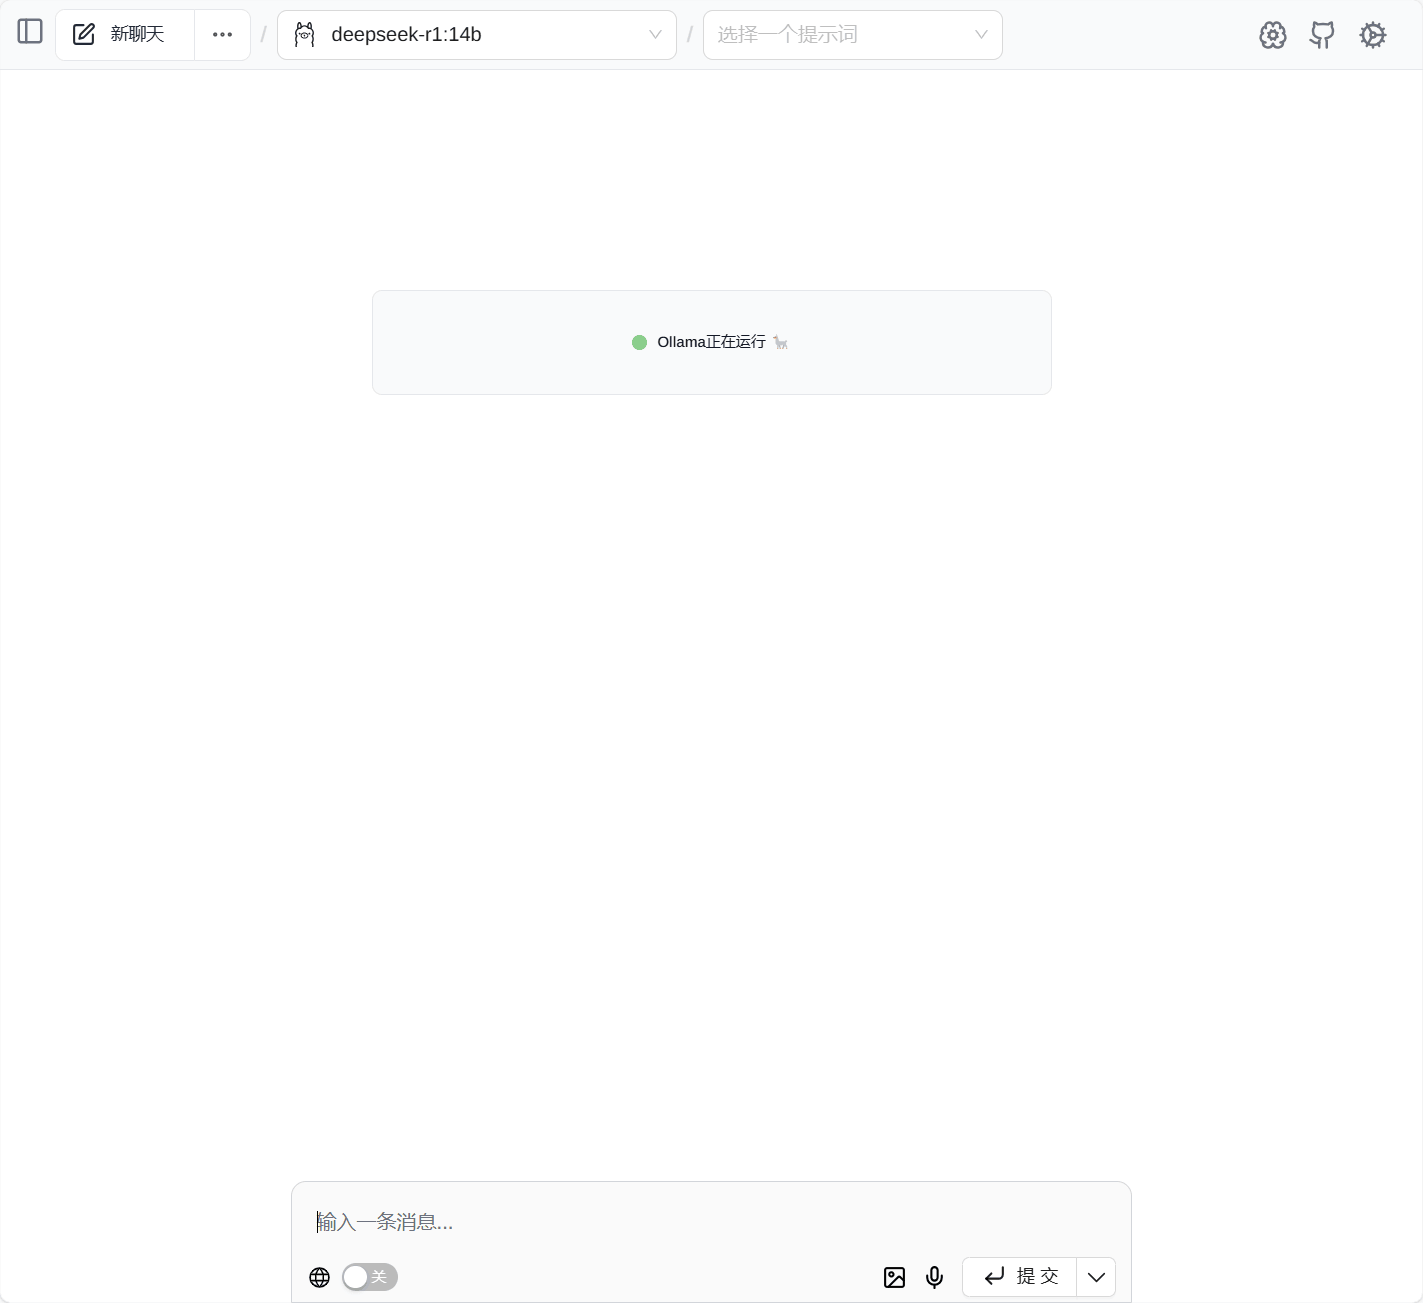Activate the microphone voice input
The image size is (1423, 1303).
coord(935,1277)
